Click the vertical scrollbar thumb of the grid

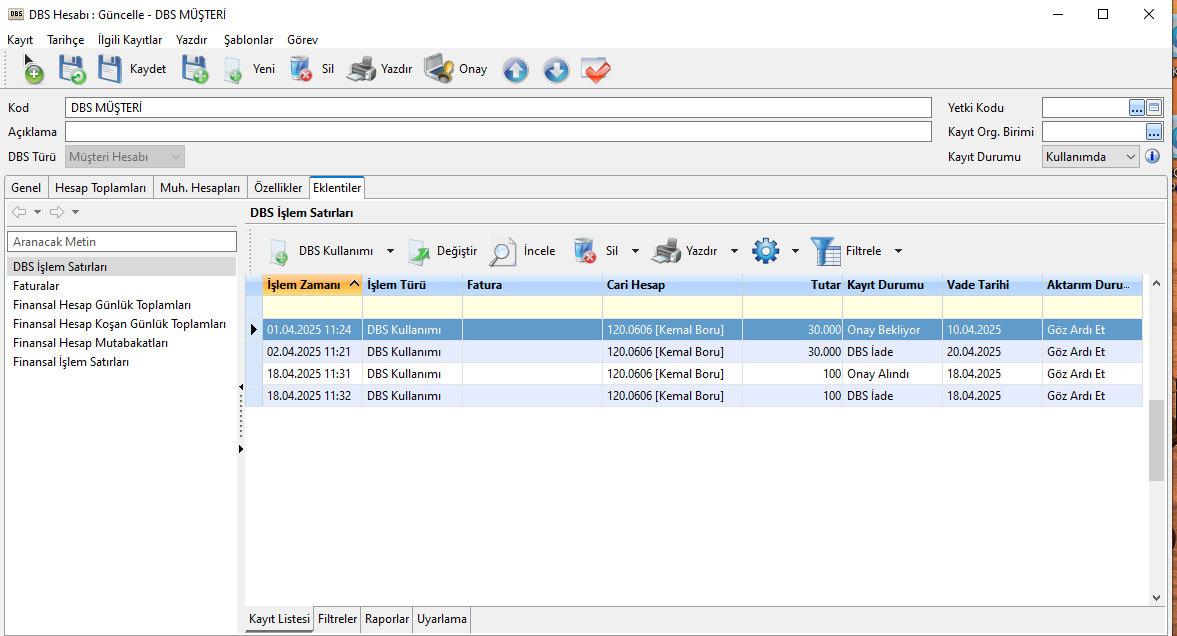click(1156, 440)
